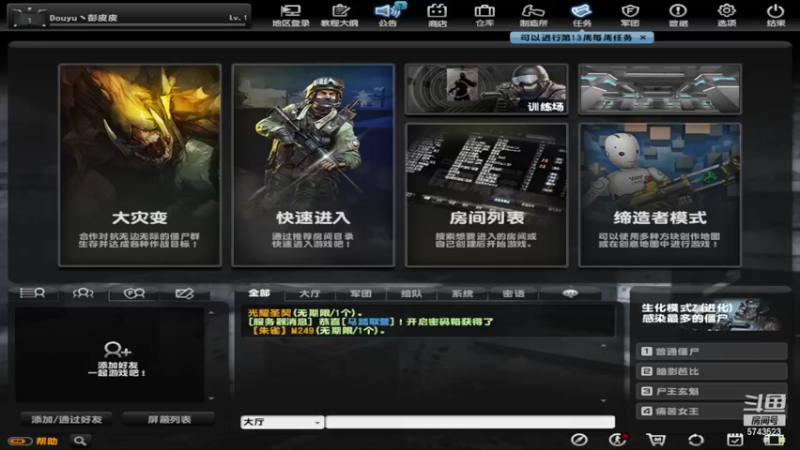Image resolution: width=800 pixels, height=450 pixels.
Task: Click the chat tab with chat-bubble icon
Action: pyautogui.click(x=570, y=294)
